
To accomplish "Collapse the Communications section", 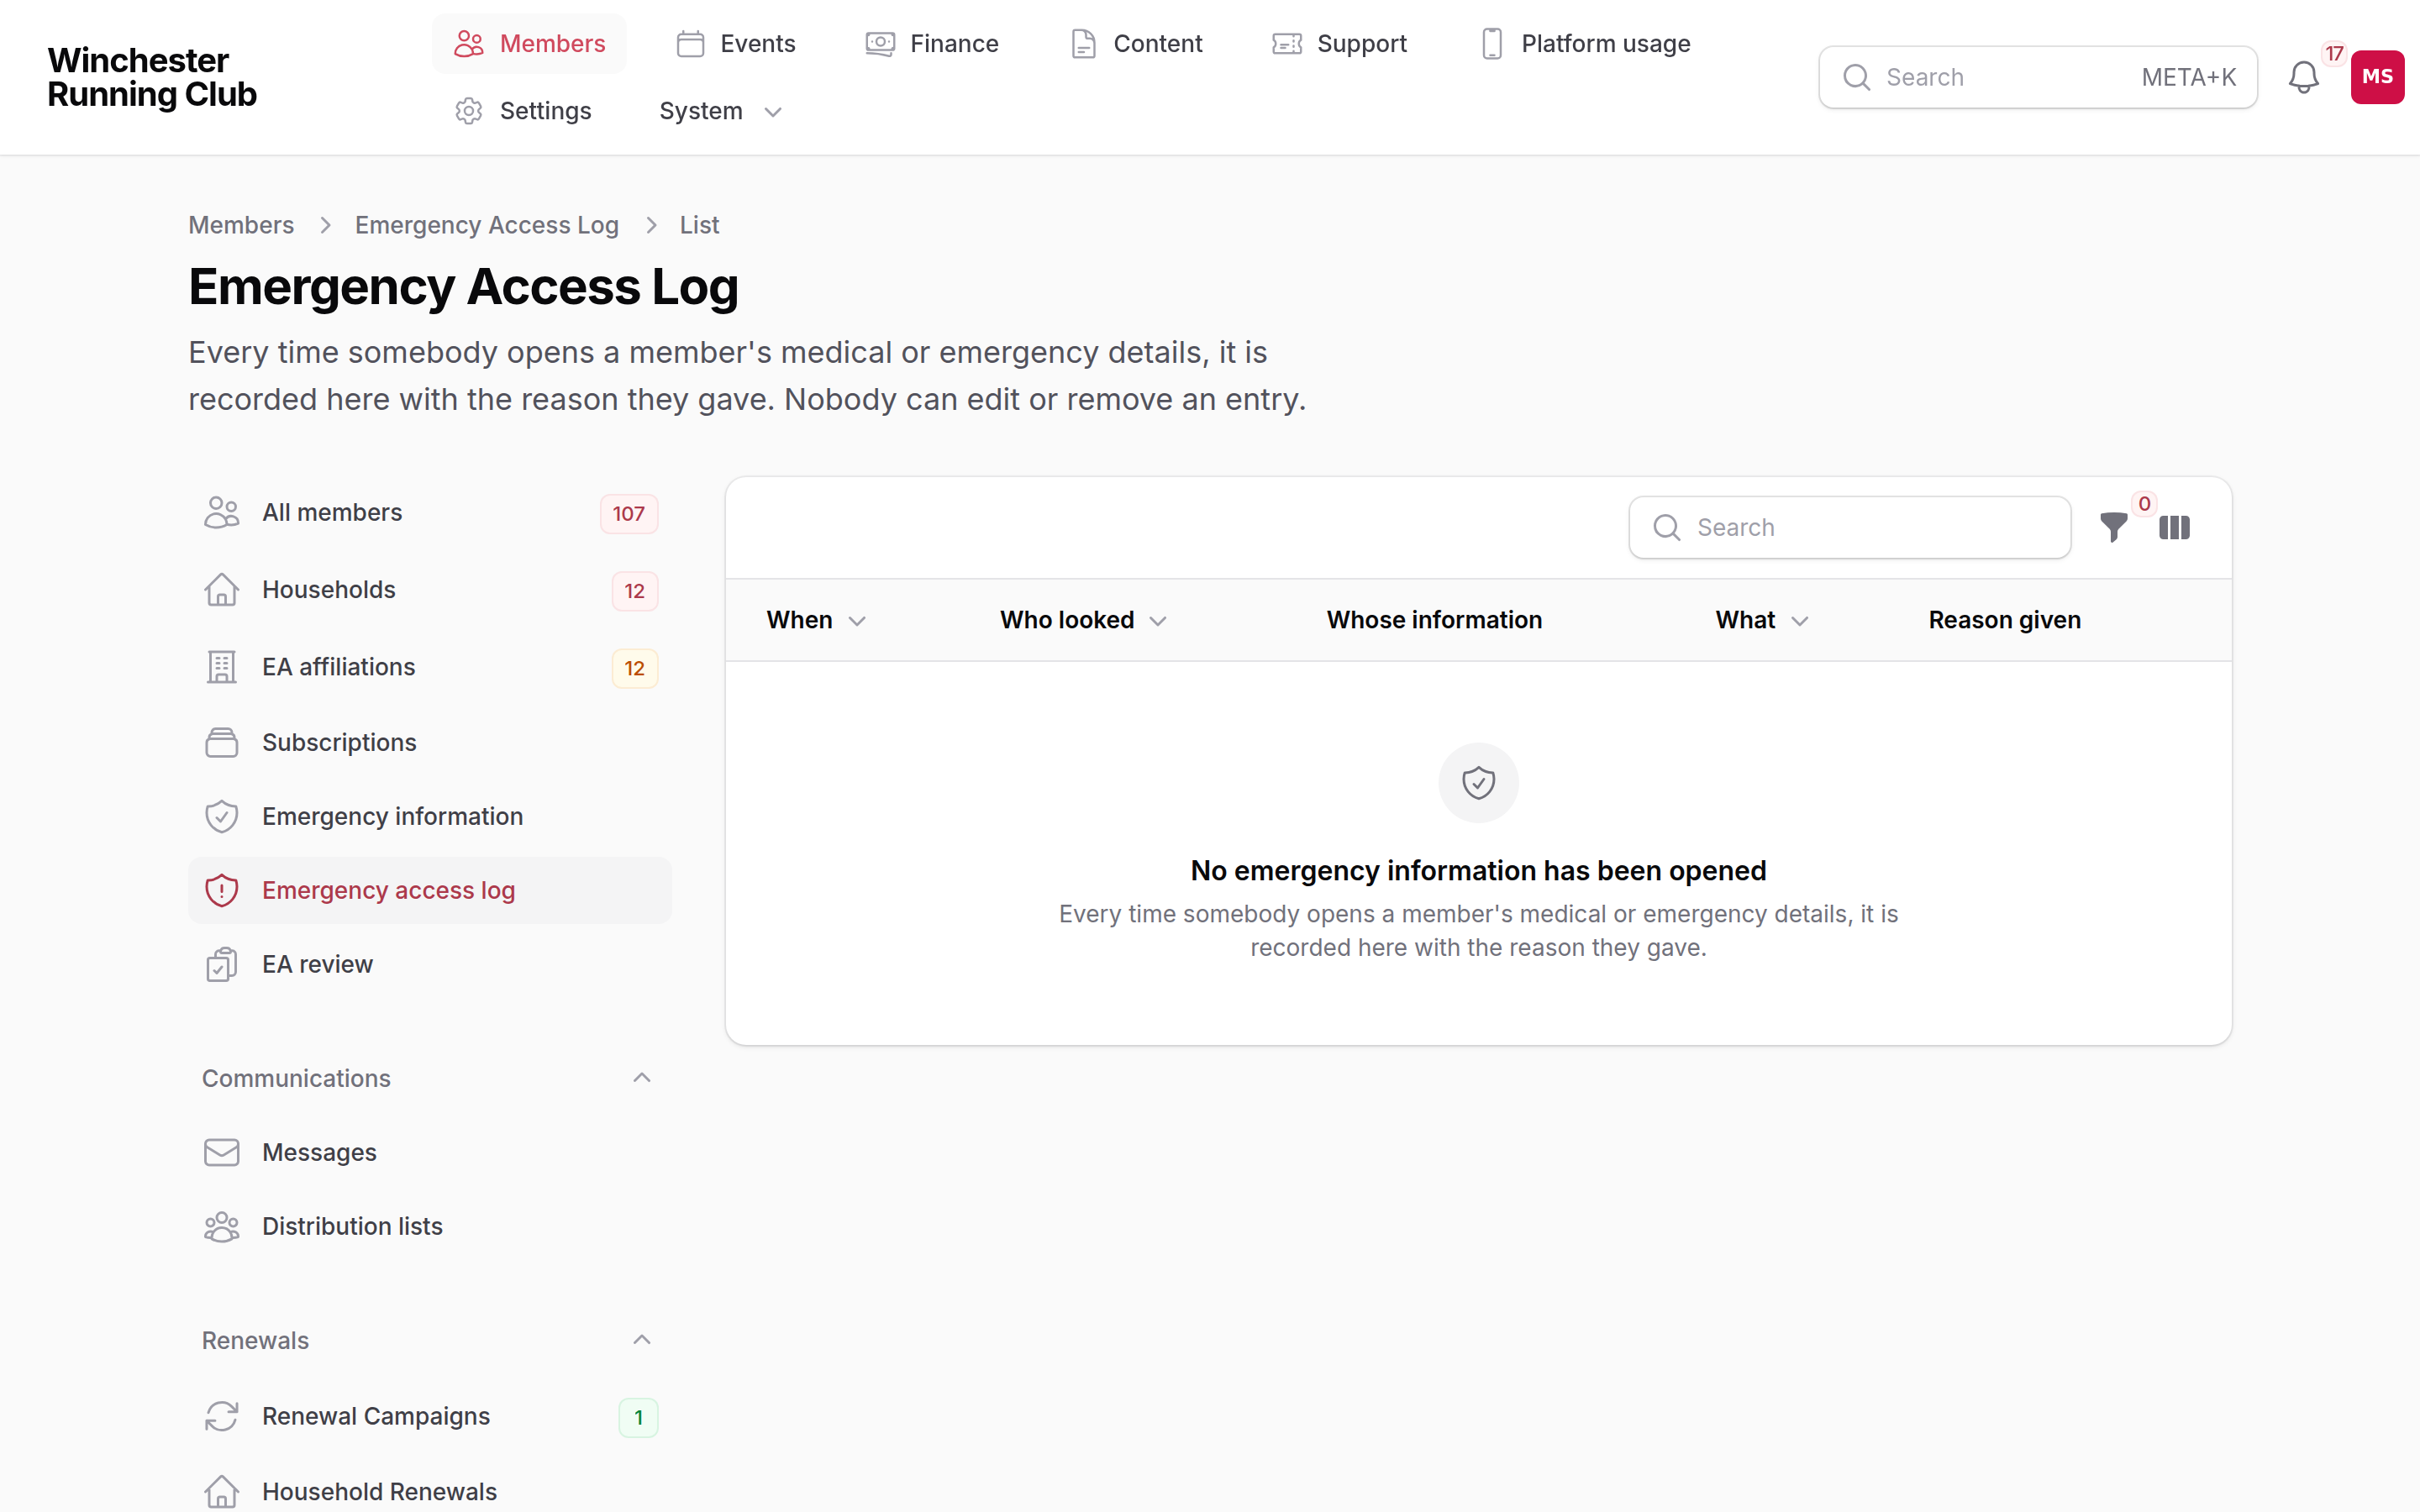I will click(642, 1078).
